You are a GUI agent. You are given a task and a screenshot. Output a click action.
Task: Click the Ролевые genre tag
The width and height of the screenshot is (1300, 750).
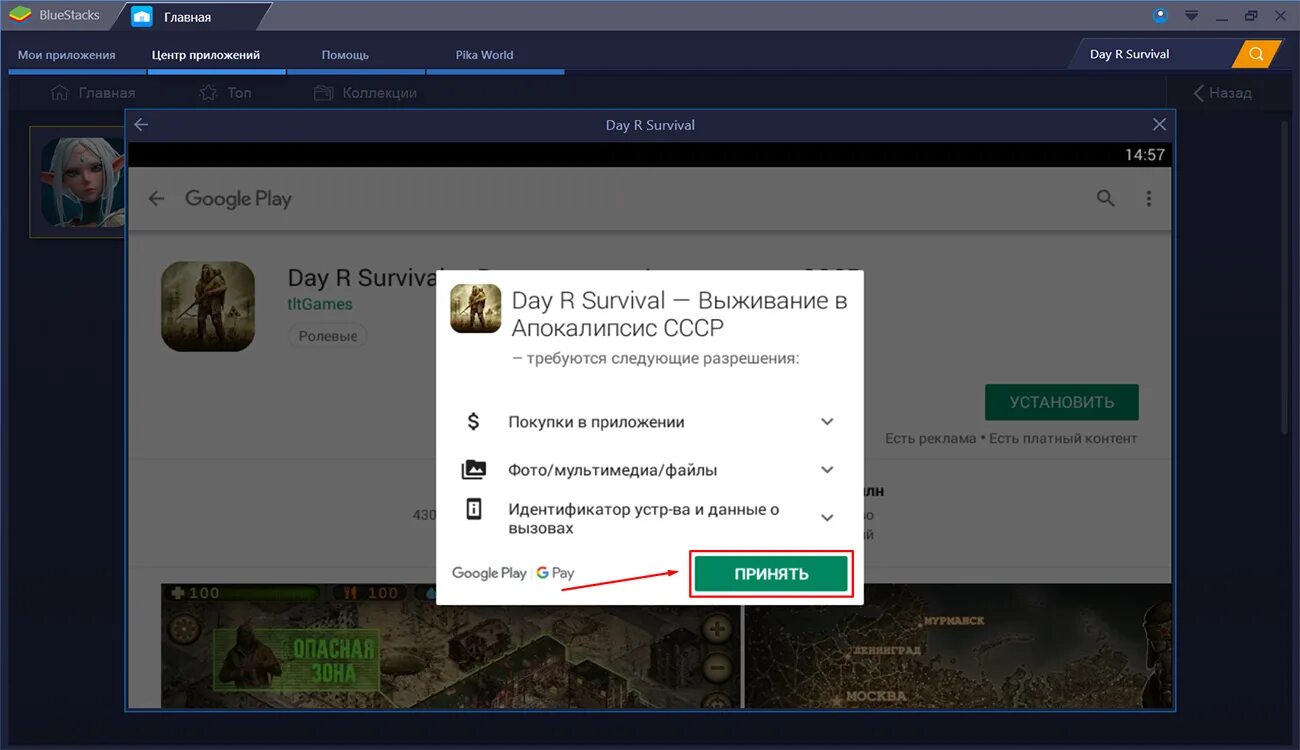pyautogui.click(x=328, y=336)
